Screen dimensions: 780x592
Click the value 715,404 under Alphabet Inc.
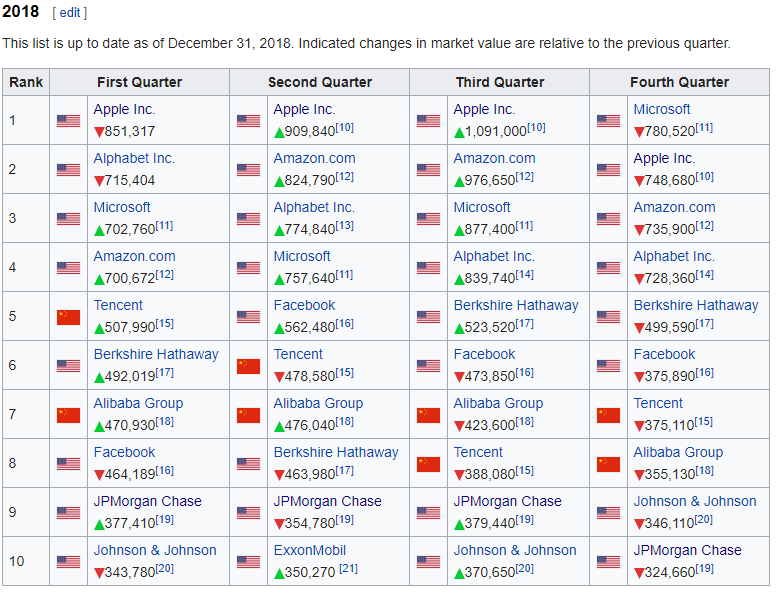coord(130,181)
